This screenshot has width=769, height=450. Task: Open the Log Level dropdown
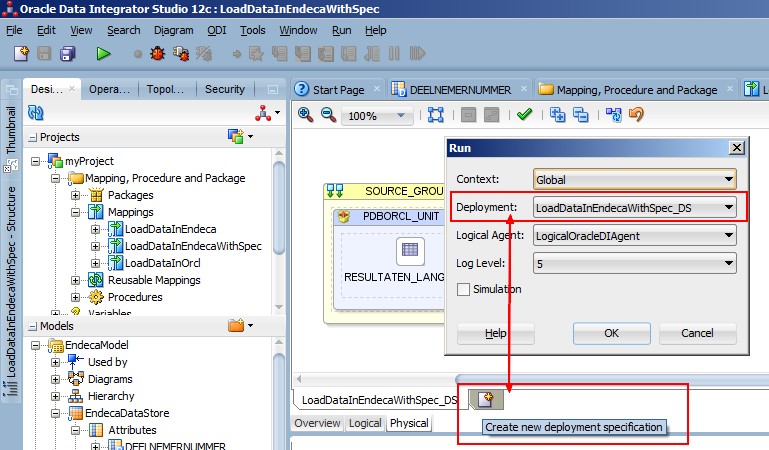tap(635, 264)
